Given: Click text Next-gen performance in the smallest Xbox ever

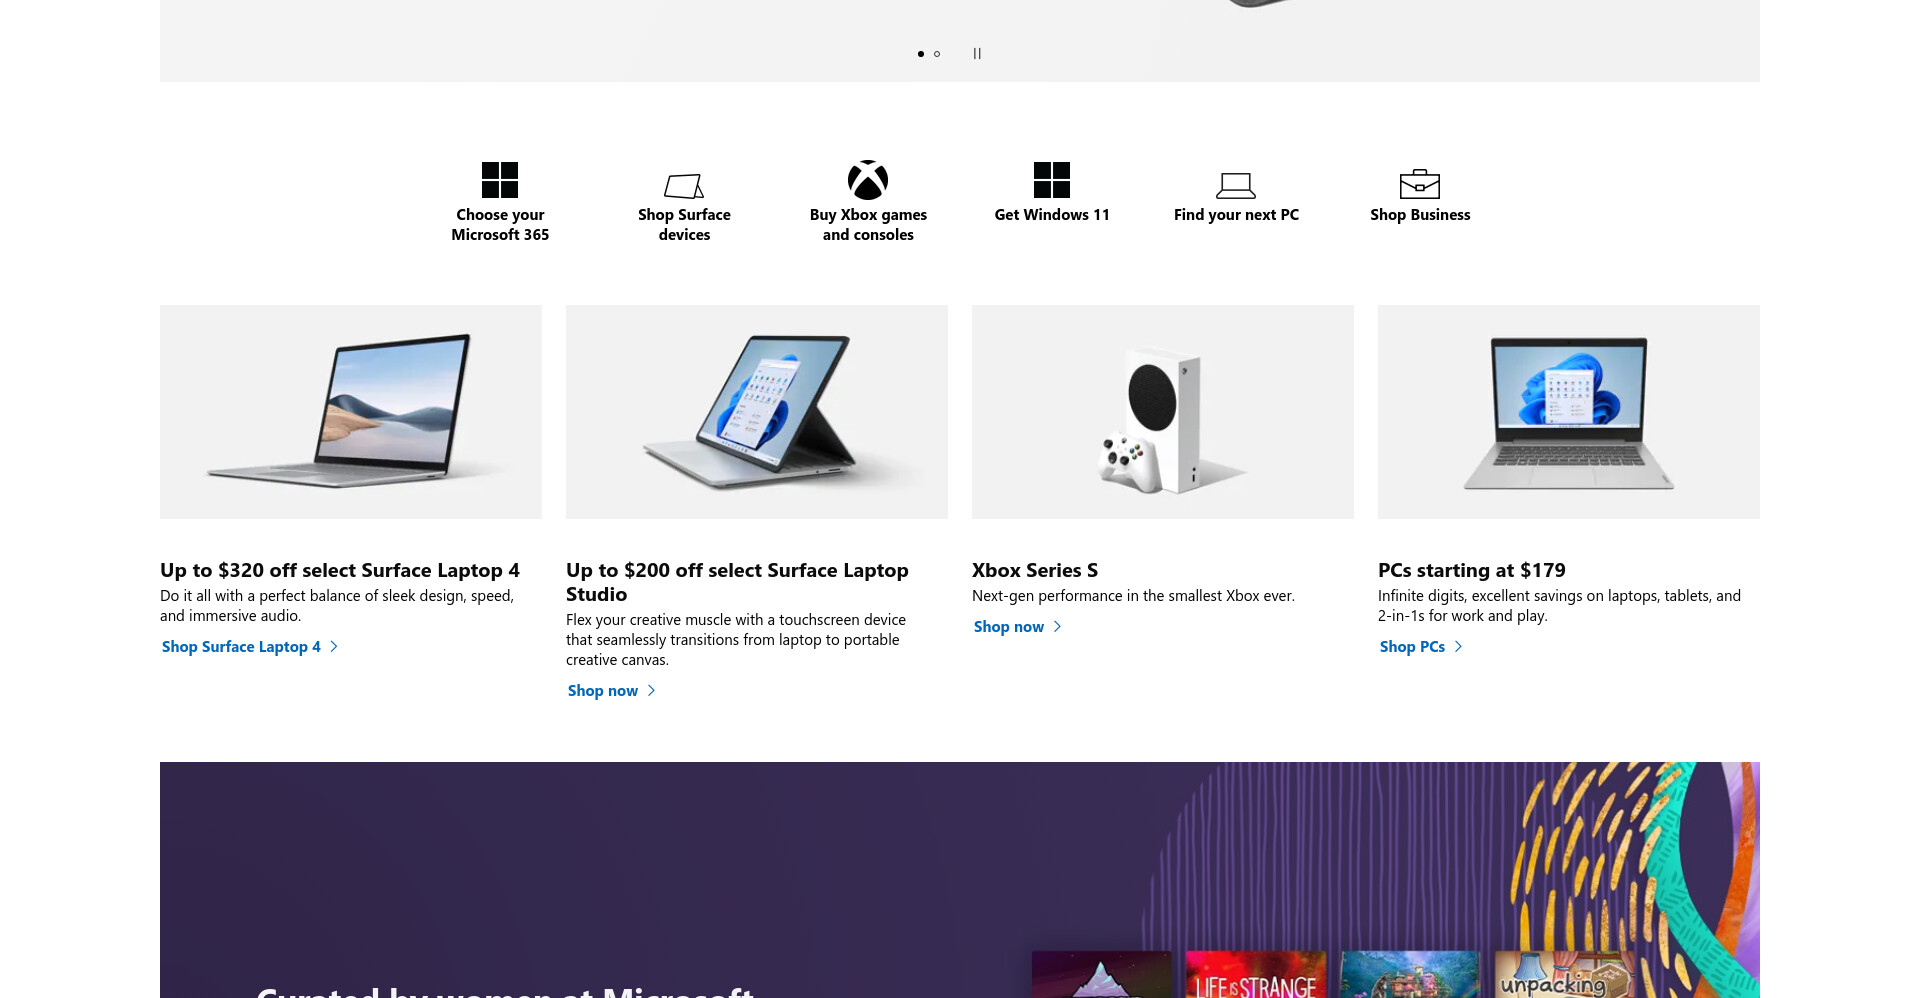Looking at the screenshot, I should pos(1133,596).
